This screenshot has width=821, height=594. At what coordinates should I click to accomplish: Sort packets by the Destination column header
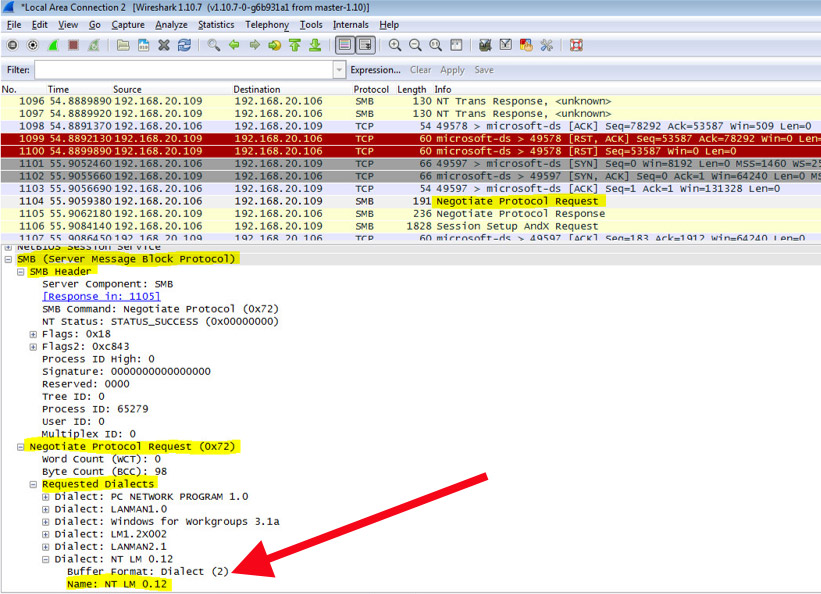[257, 90]
